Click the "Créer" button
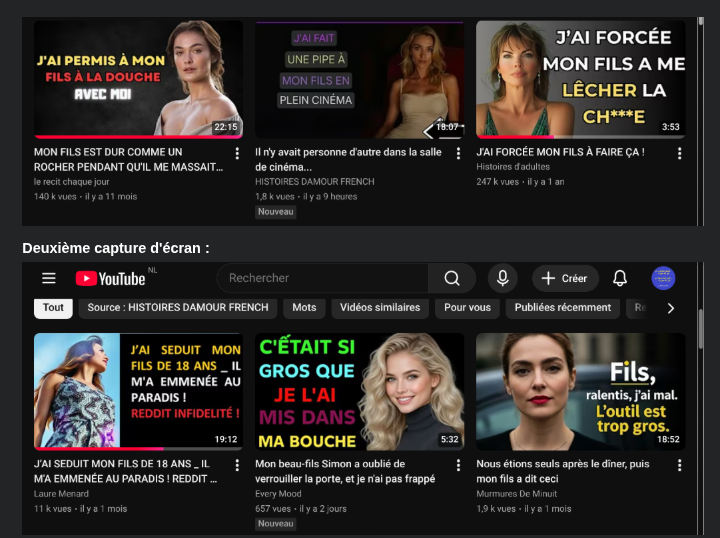The width and height of the screenshot is (720, 538). point(564,278)
